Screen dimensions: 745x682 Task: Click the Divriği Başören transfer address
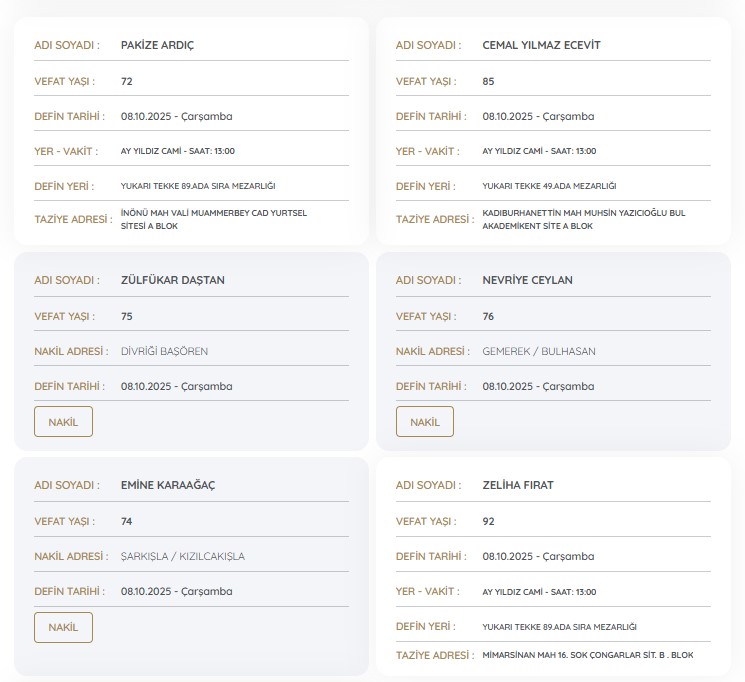(x=164, y=351)
